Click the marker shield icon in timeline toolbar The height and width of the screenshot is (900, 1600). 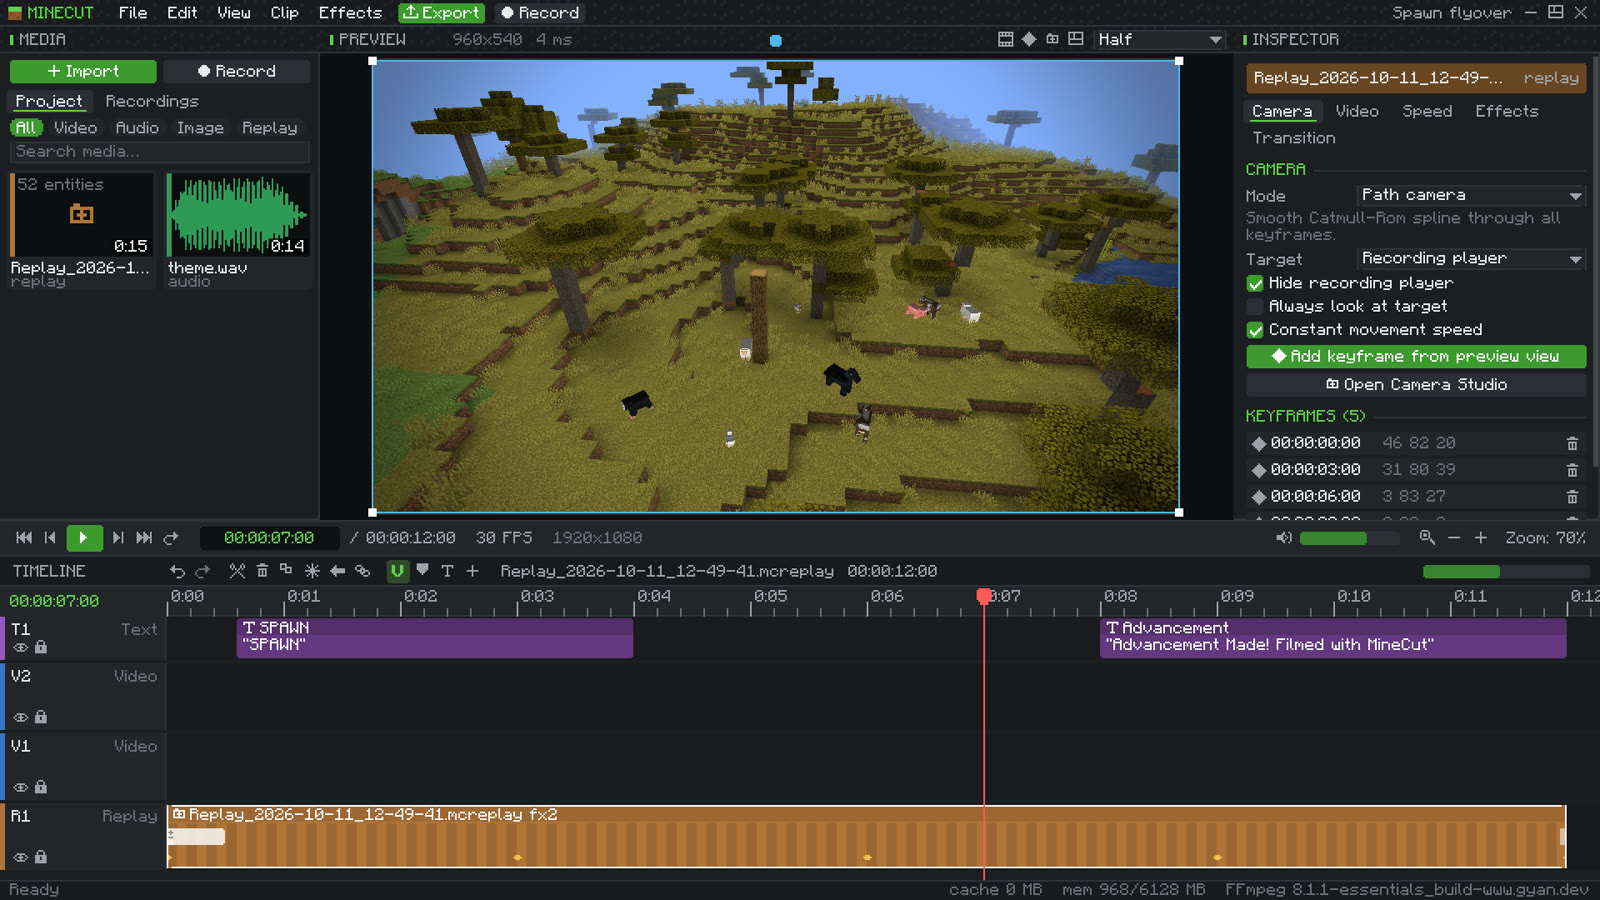(x=422, y=570)
